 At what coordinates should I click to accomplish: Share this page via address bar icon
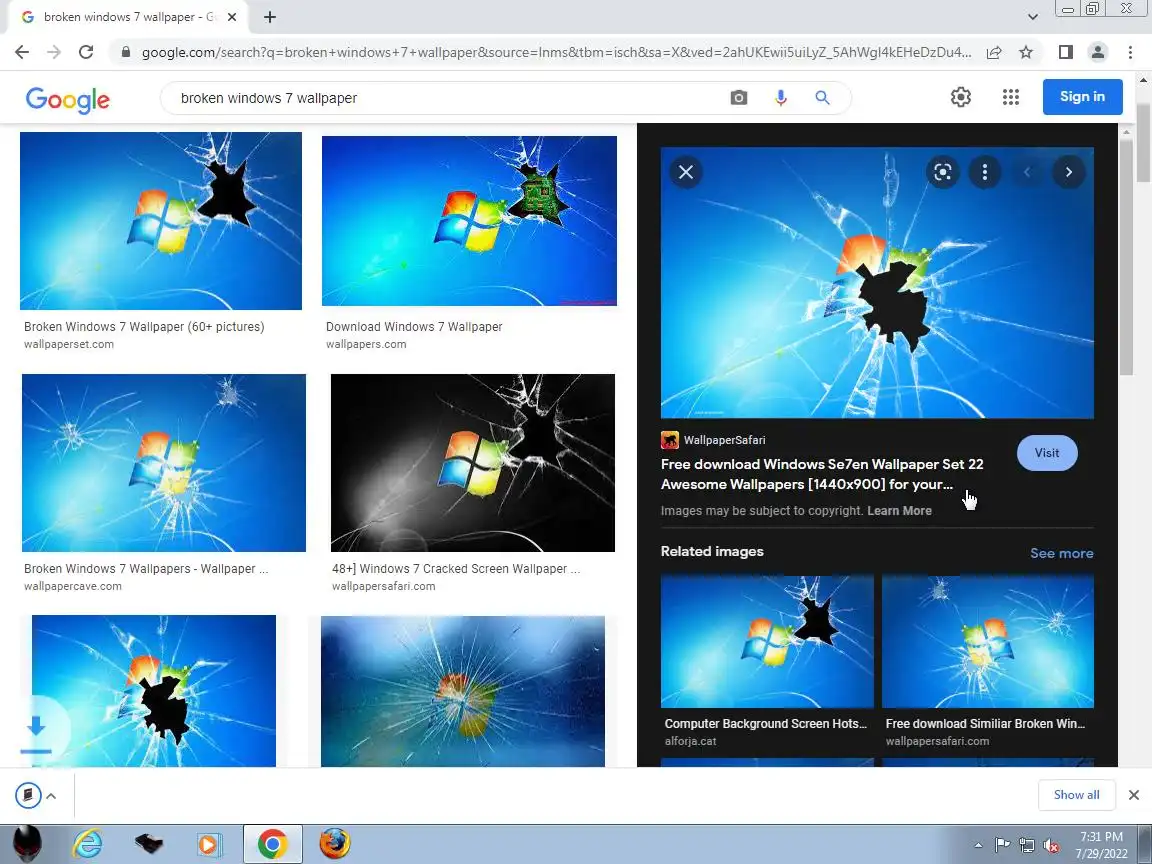[994, 52]
